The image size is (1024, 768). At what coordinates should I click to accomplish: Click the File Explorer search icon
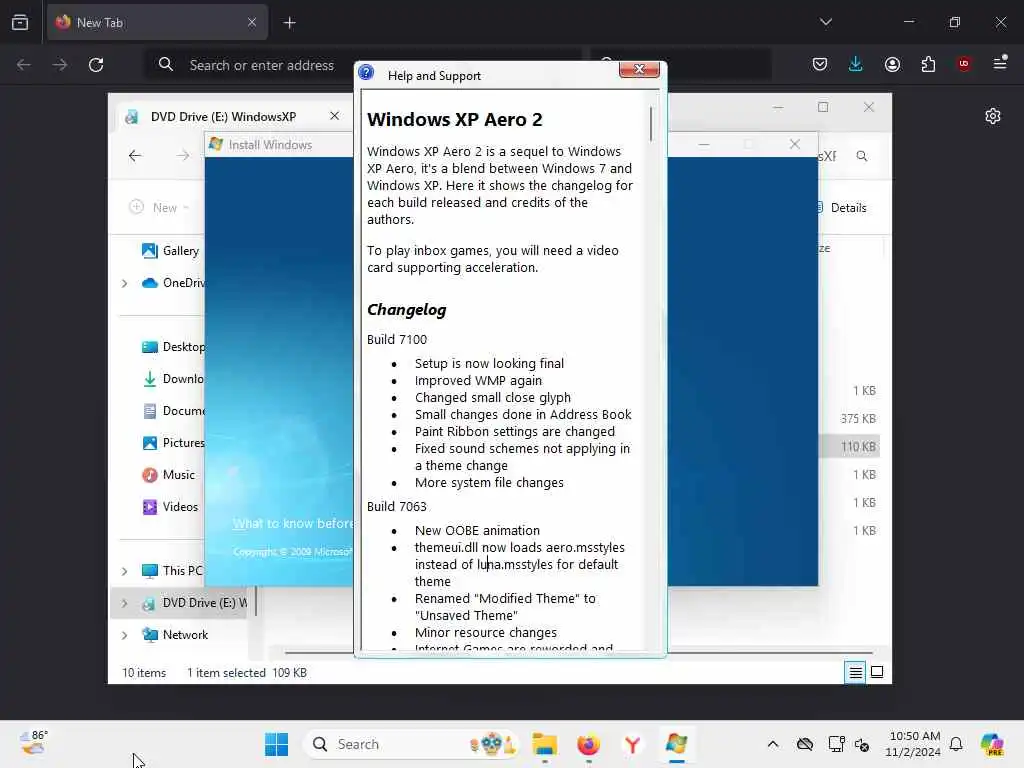[862, 156]
